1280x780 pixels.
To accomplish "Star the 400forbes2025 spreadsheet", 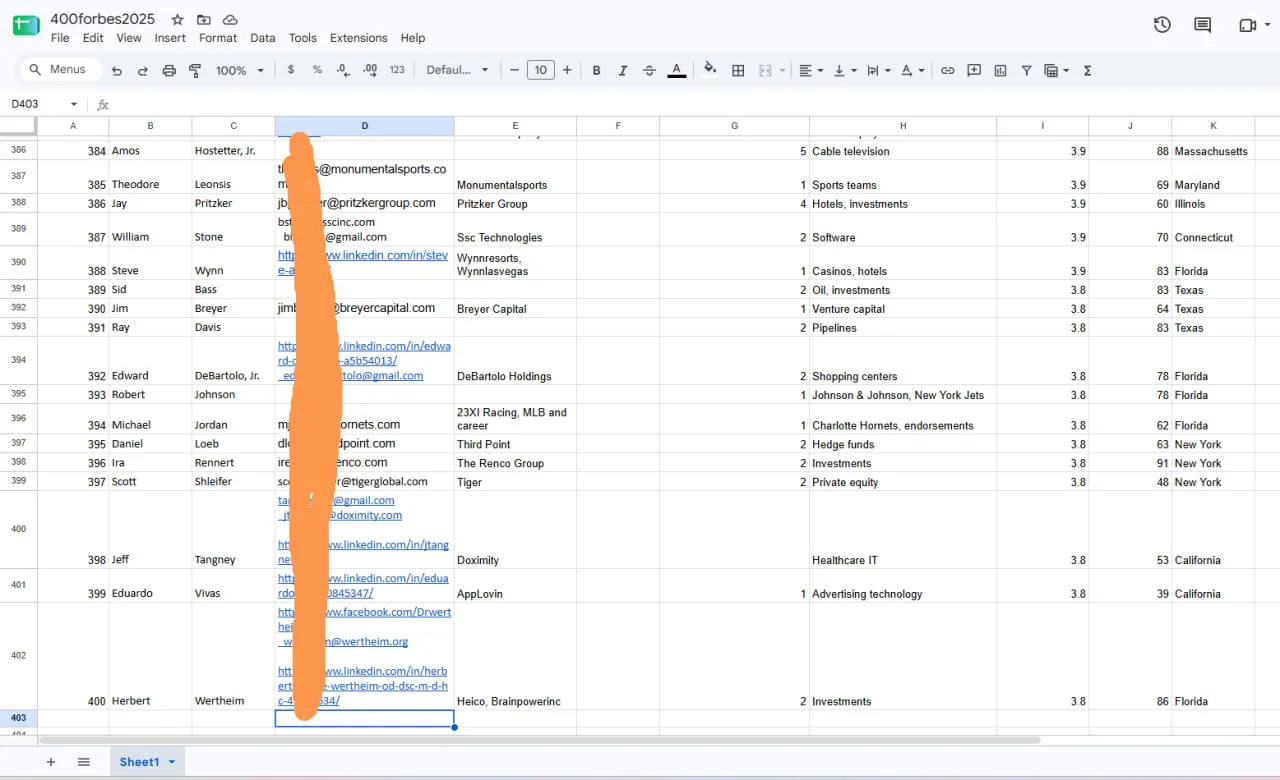I will (x=177, y=19).
